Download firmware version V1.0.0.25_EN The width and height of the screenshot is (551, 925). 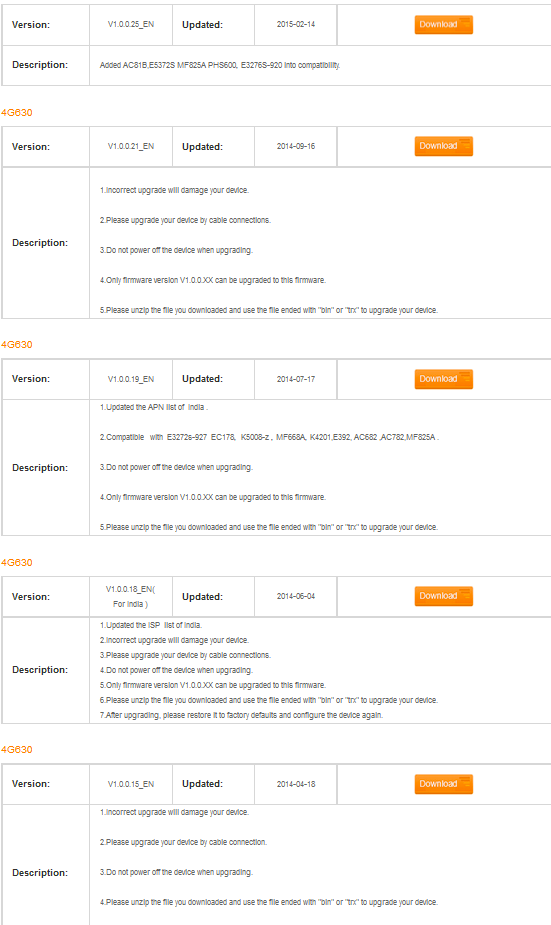pyautogui.click(x=444, y=25)
